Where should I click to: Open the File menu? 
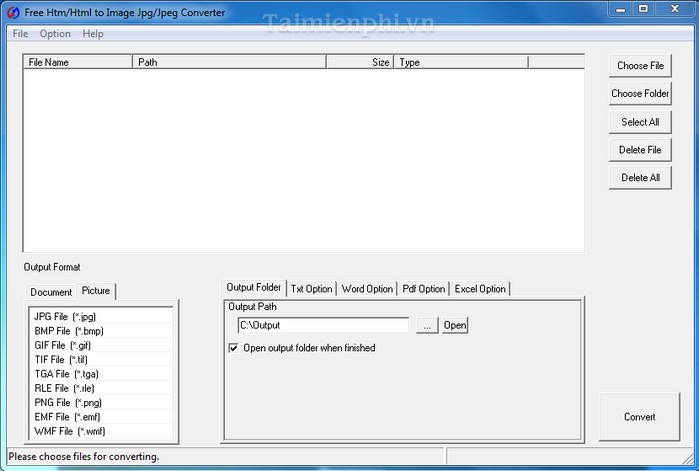pos(21,34)
